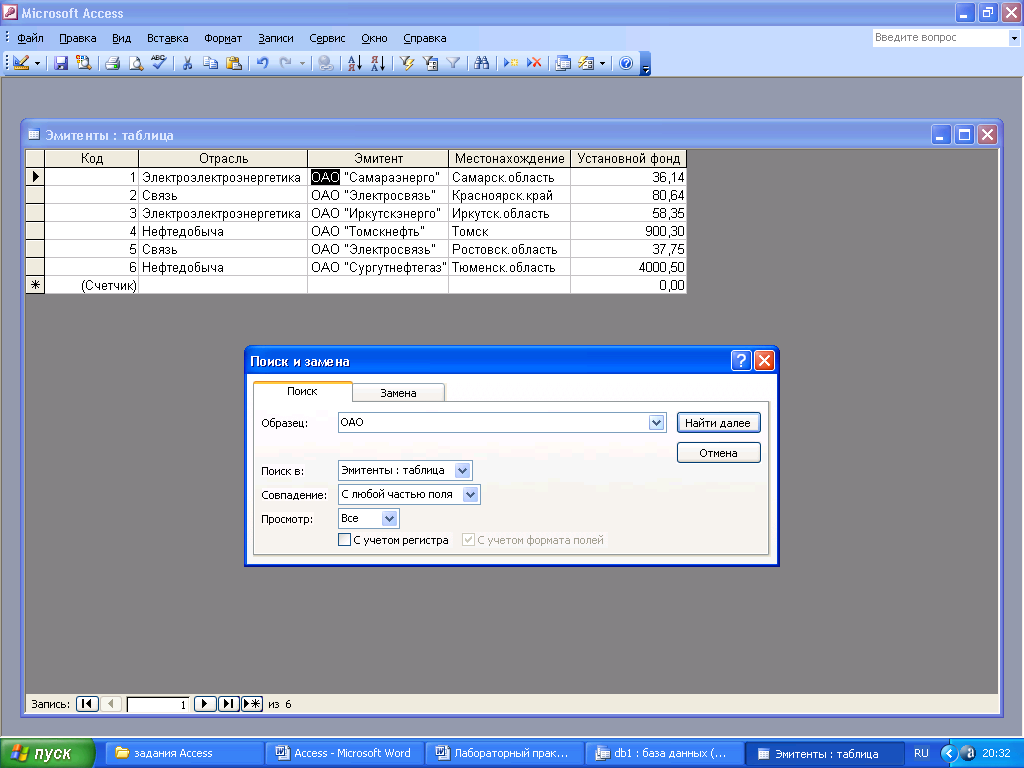The height and width of the screenshot is (768, 1024).
Task: Expand the Toolbar Options chevron
Action: point(645,64)
